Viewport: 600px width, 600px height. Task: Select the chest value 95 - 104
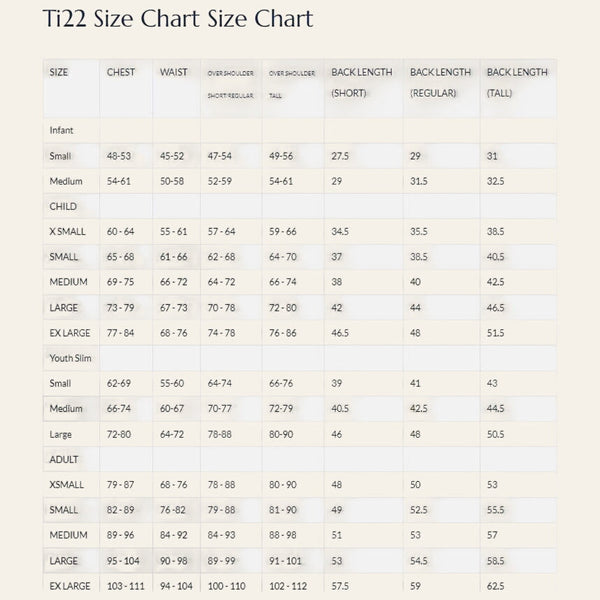[x=123, y=561]
